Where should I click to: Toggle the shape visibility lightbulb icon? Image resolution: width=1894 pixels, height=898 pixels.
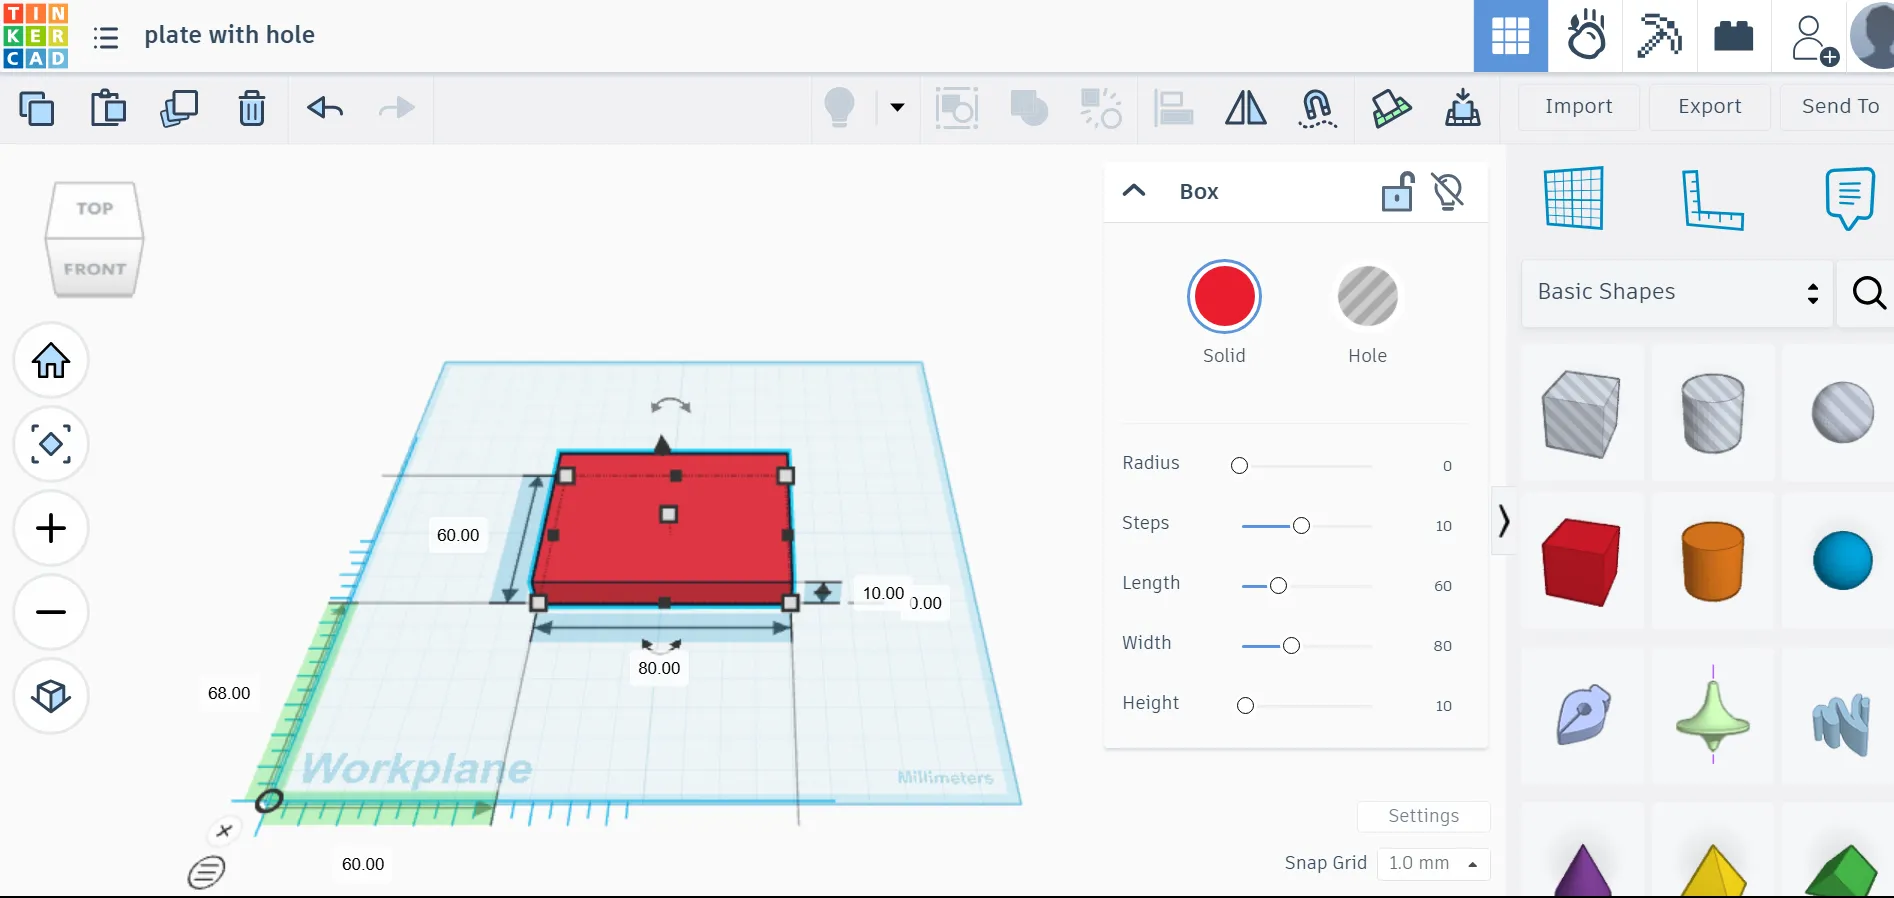pyautogui.click(x=1448, y=192)
